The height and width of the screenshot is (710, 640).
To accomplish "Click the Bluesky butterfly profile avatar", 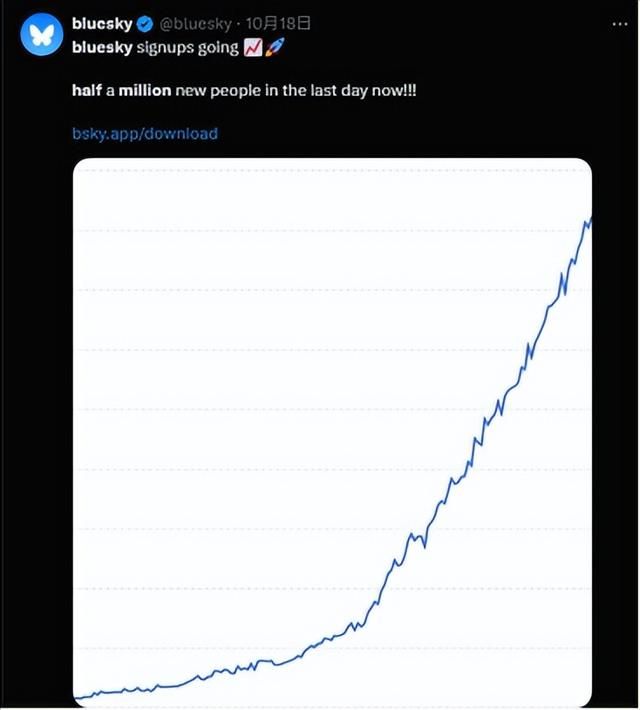I will [42, 34].
